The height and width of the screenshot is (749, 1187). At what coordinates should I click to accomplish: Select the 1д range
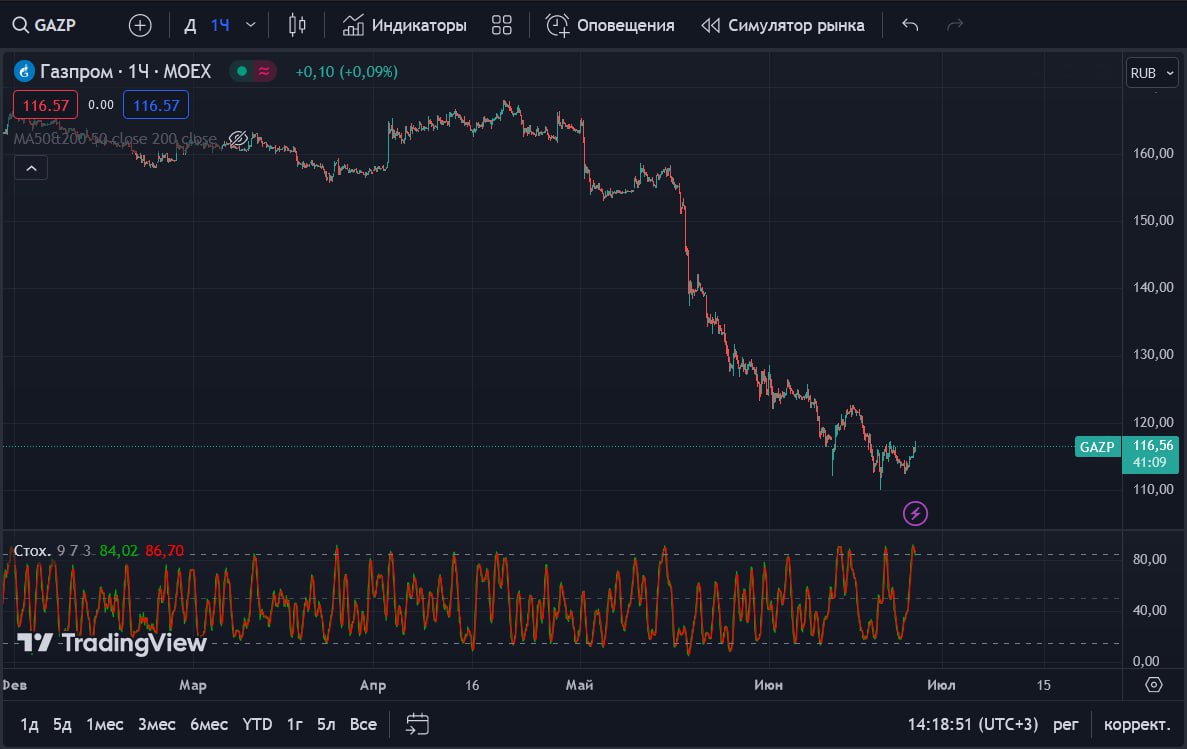coord(29,725)
